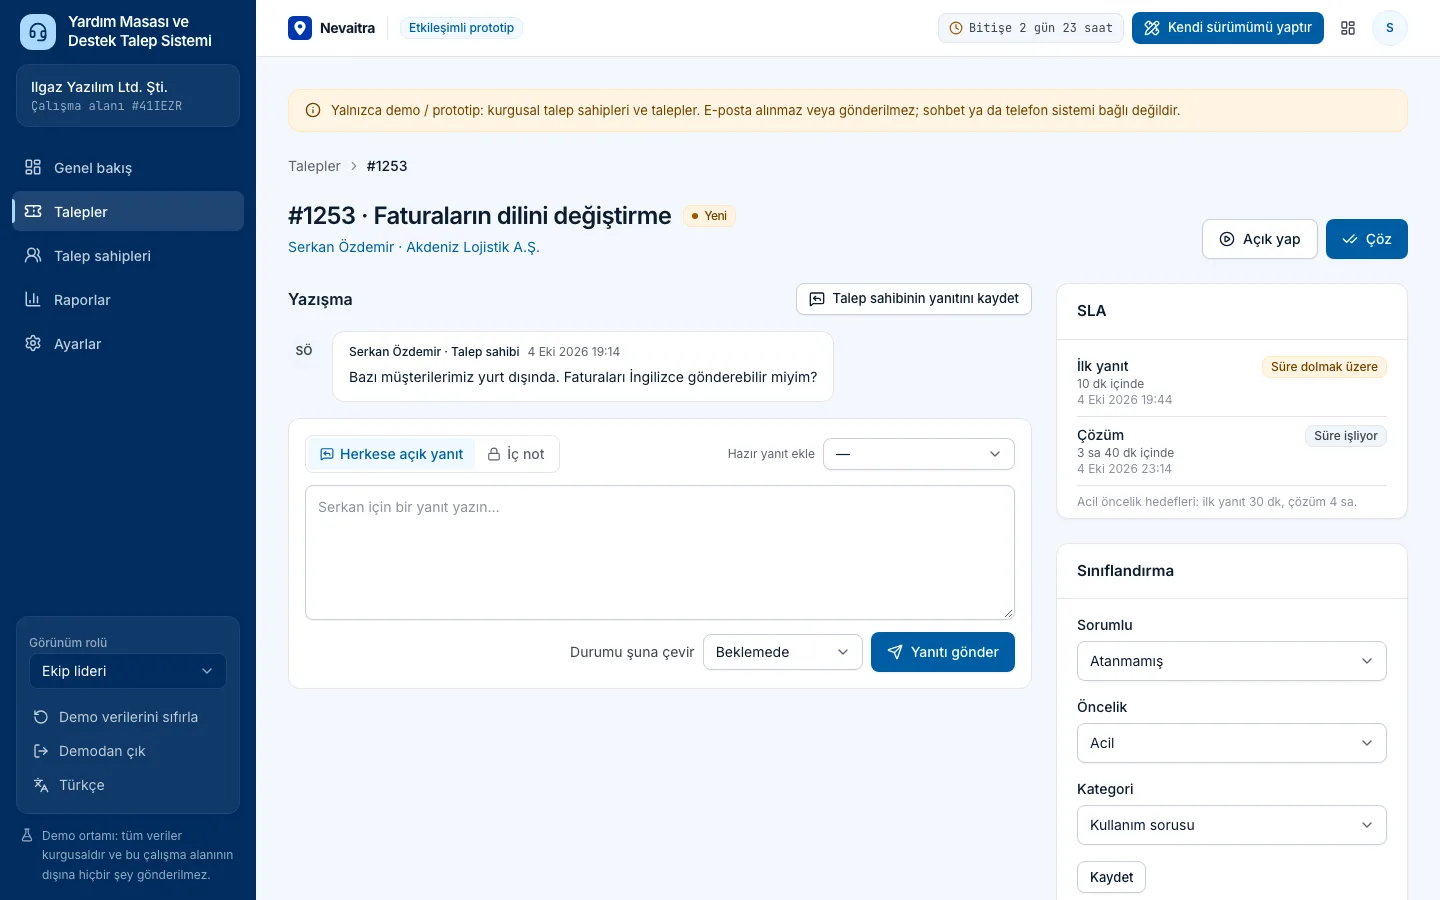Viewport: 1440px width, 900px height.
Task: Click the Ilgaz Yazılım Ltd. Şti. workspace card
Action: coord(128,96)
